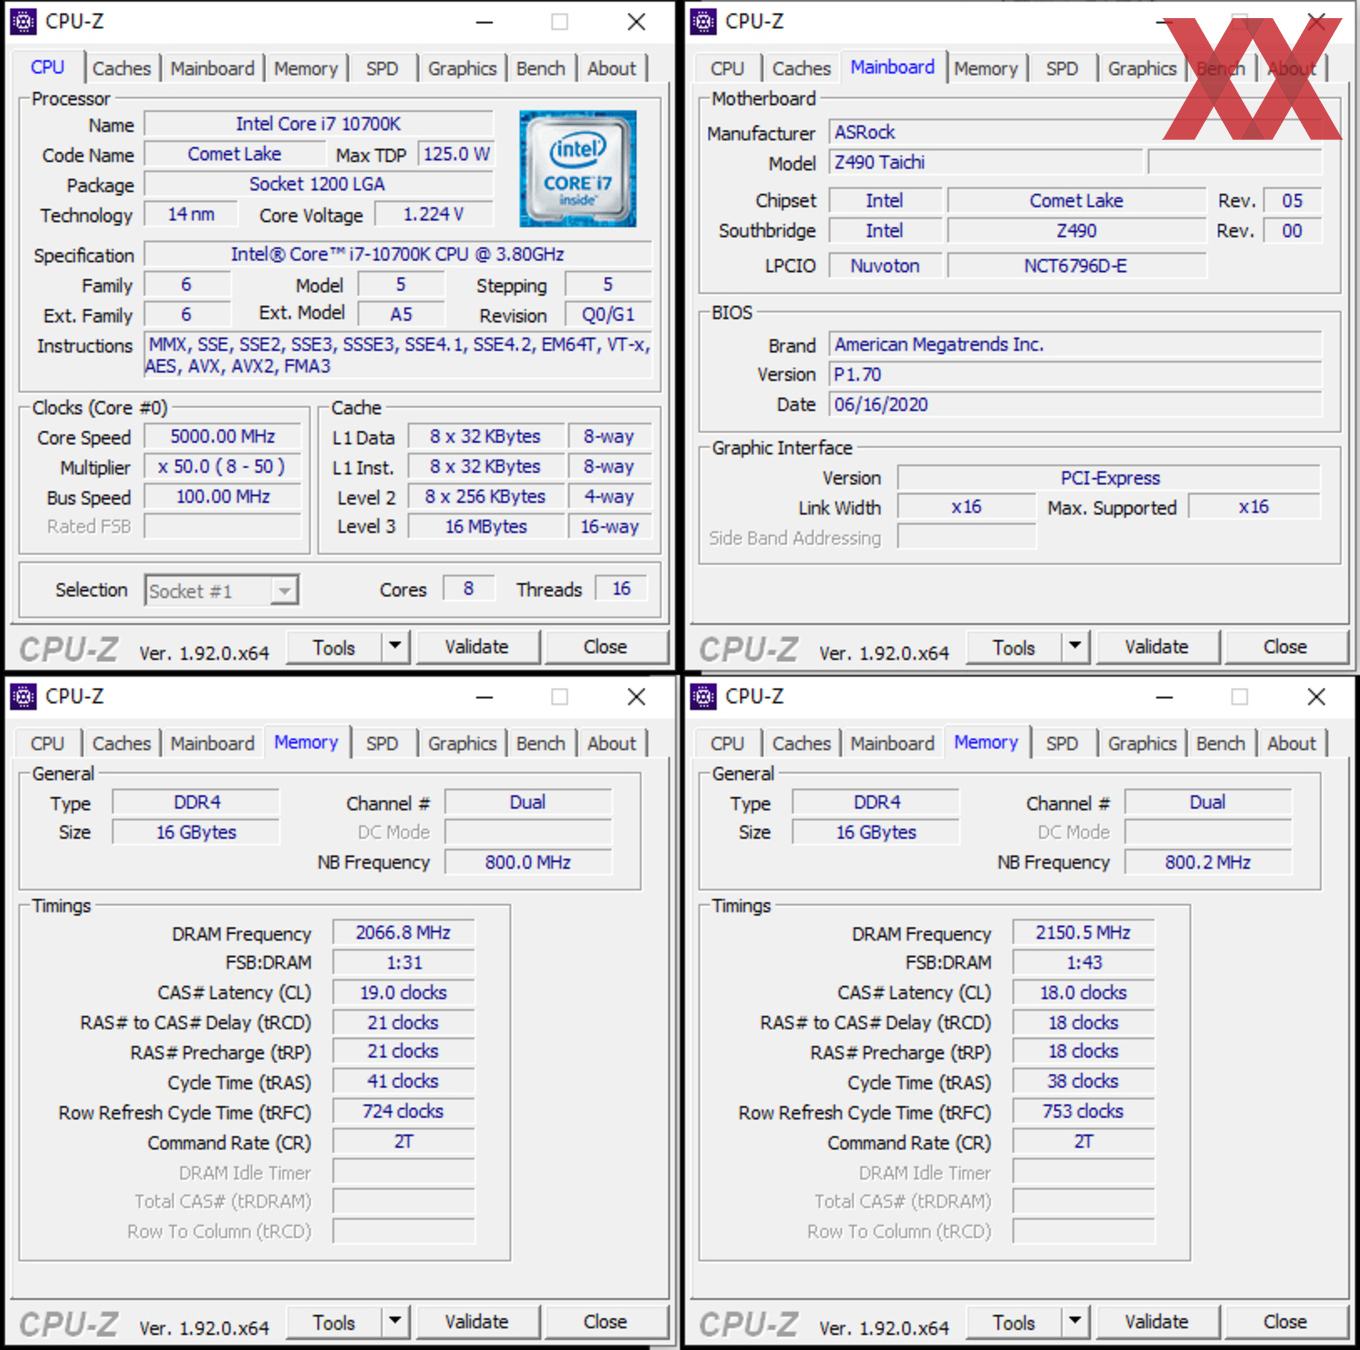The height and width of the screenshot is (1350, 1360).
Task: Open the Memory tab in the Mainboard window
Action: [986, 68]
